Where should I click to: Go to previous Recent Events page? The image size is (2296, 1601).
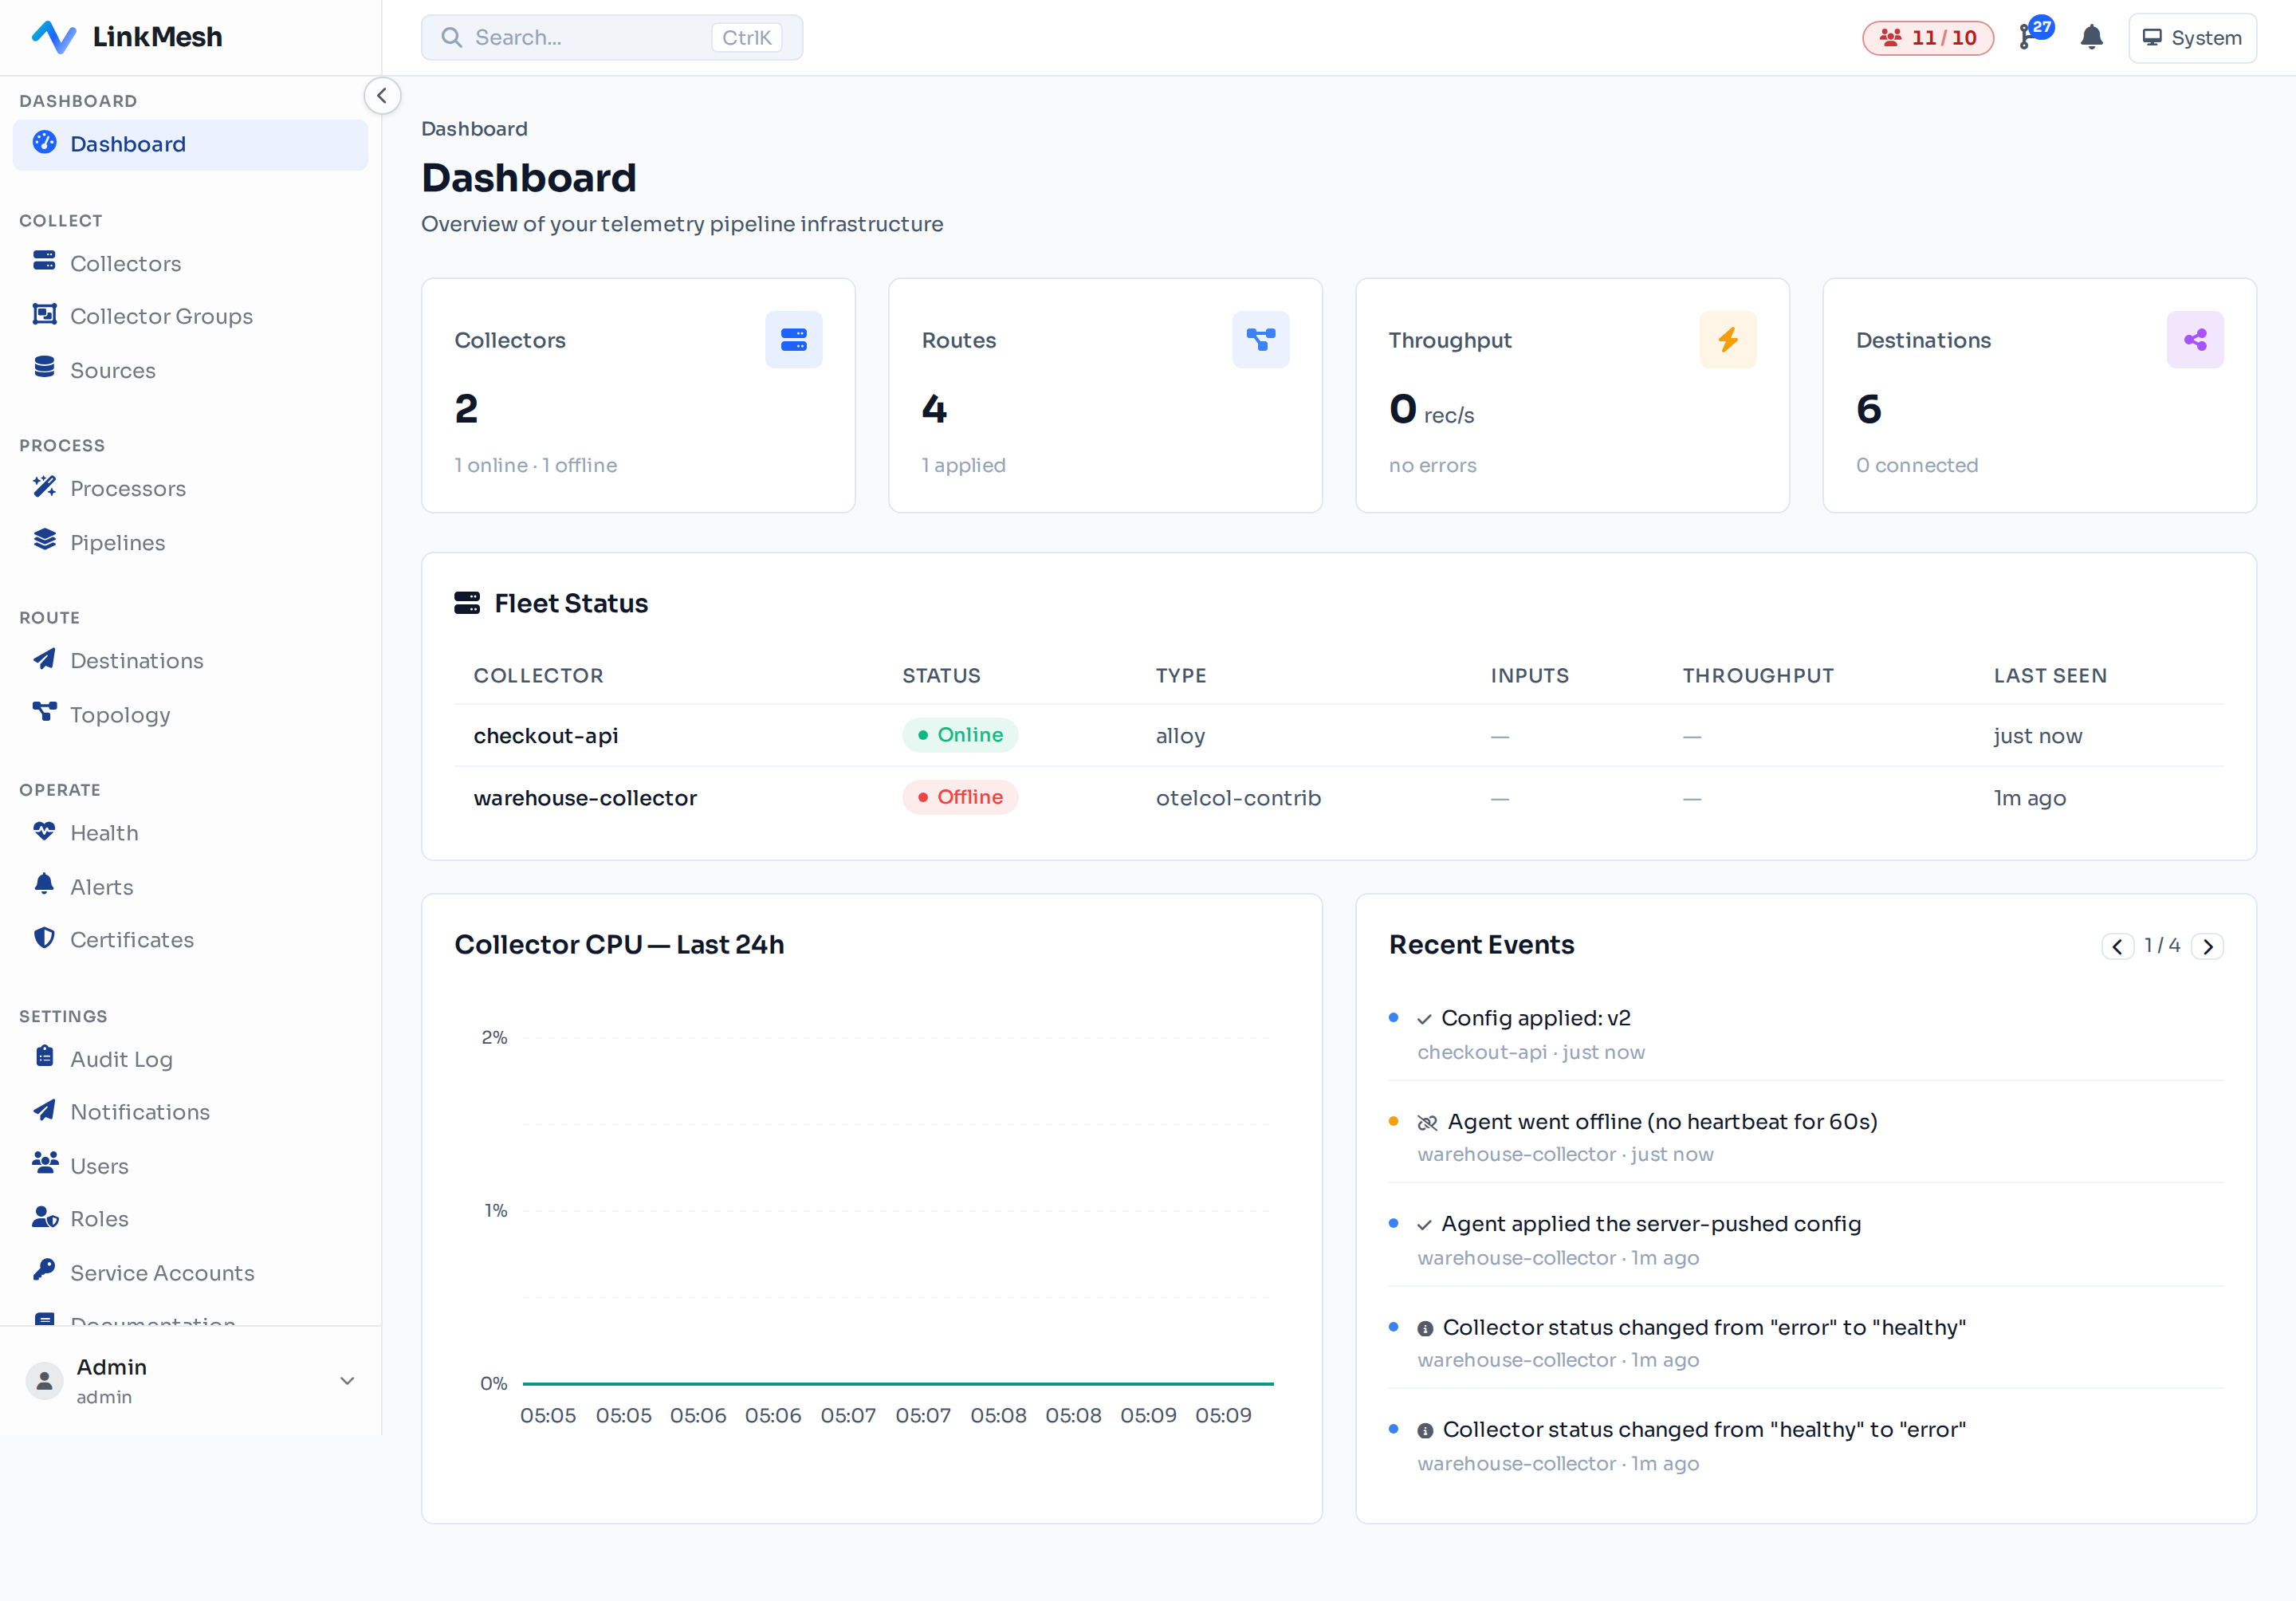pos(2117,946)
